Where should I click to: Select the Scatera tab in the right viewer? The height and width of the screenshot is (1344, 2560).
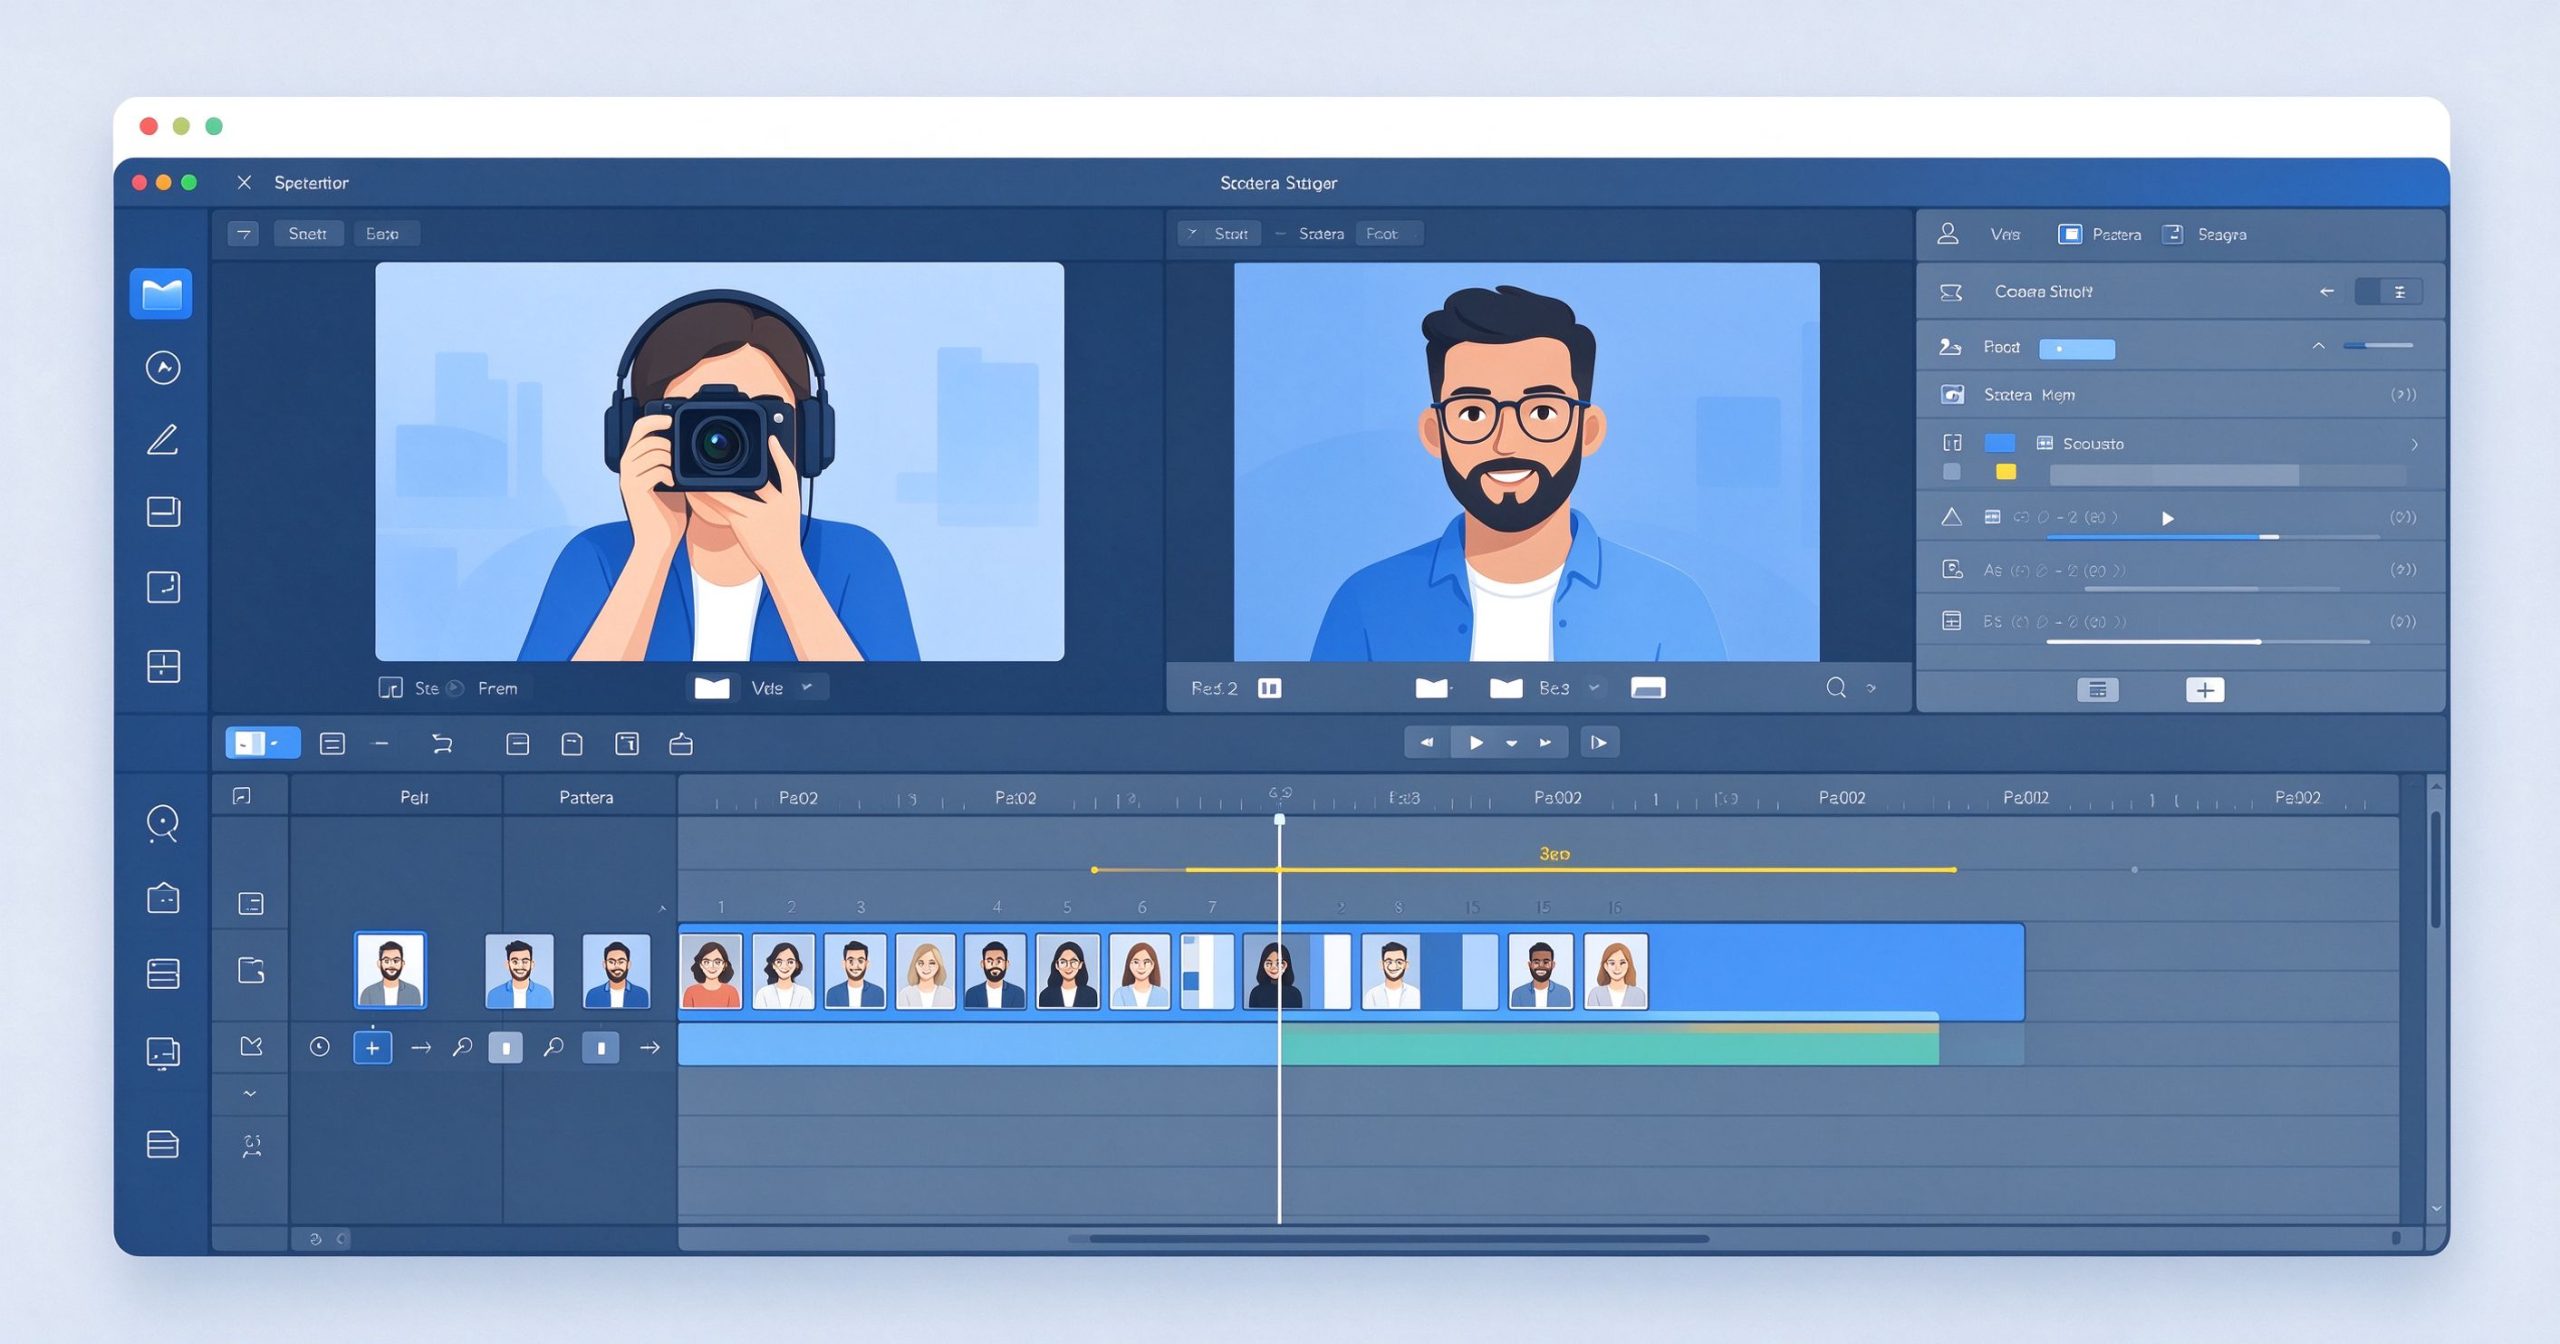tap(1321, 233)
